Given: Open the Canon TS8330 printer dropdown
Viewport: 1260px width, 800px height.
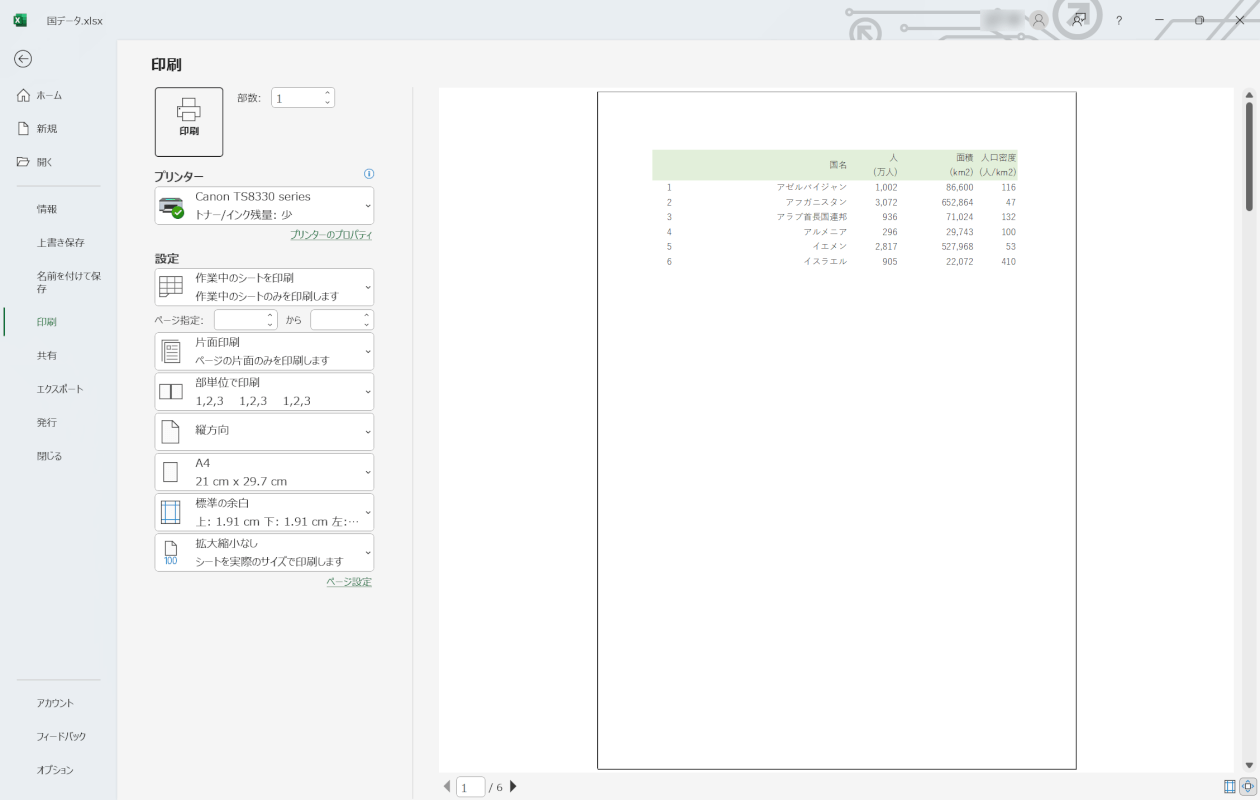Looking at the screenshot, I should click(x=264, y=205).
